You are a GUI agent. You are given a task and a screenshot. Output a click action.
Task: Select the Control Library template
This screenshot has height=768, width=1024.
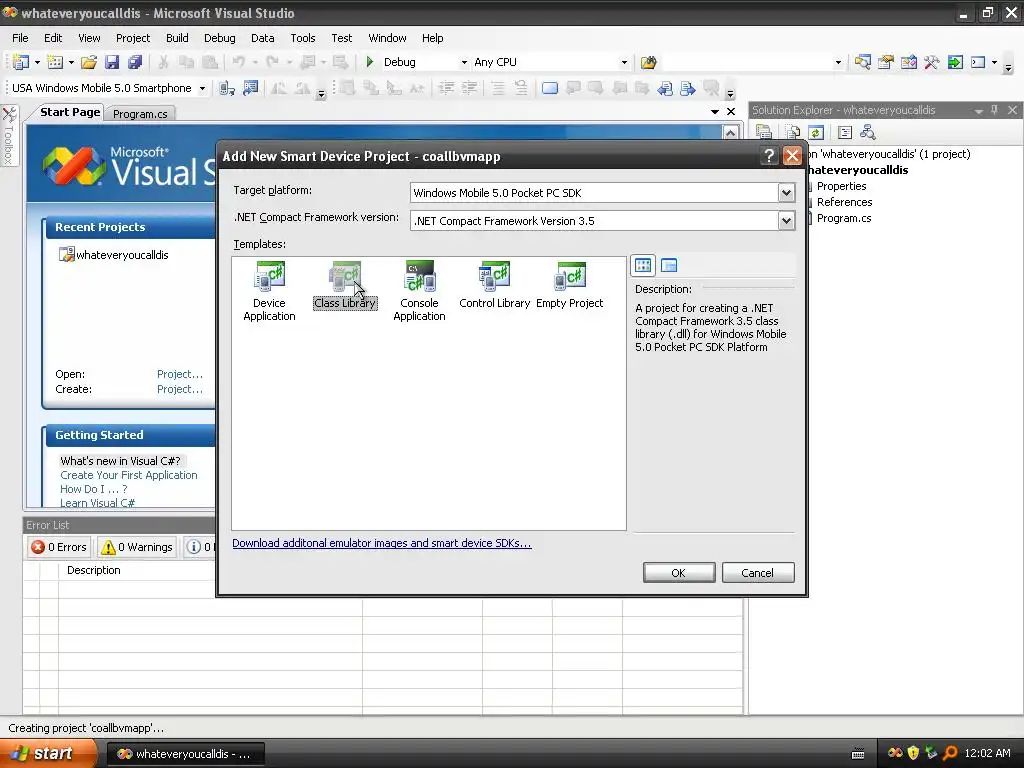494,286
